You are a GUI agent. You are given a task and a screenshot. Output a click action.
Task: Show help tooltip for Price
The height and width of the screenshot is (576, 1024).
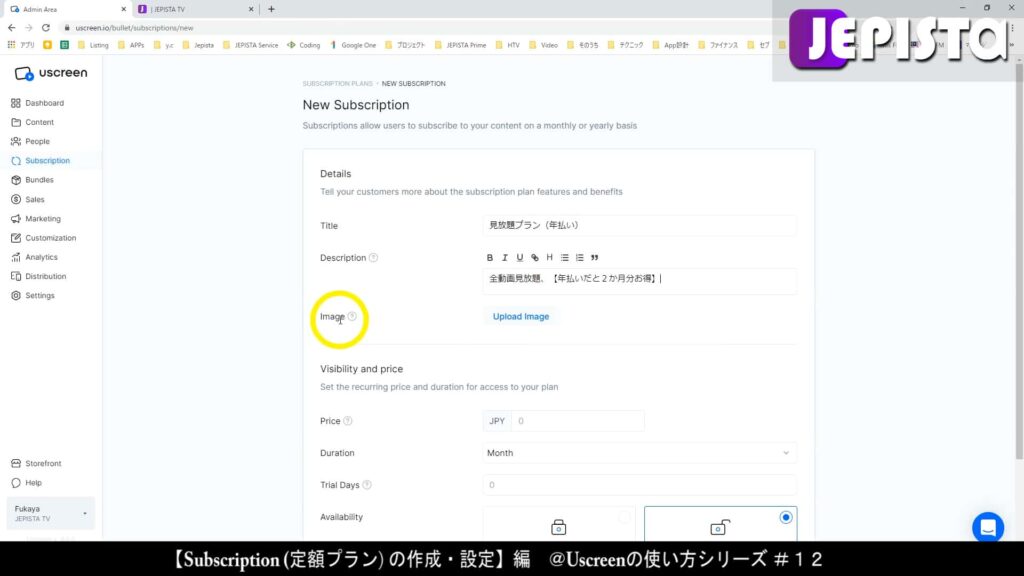(348, 421)
